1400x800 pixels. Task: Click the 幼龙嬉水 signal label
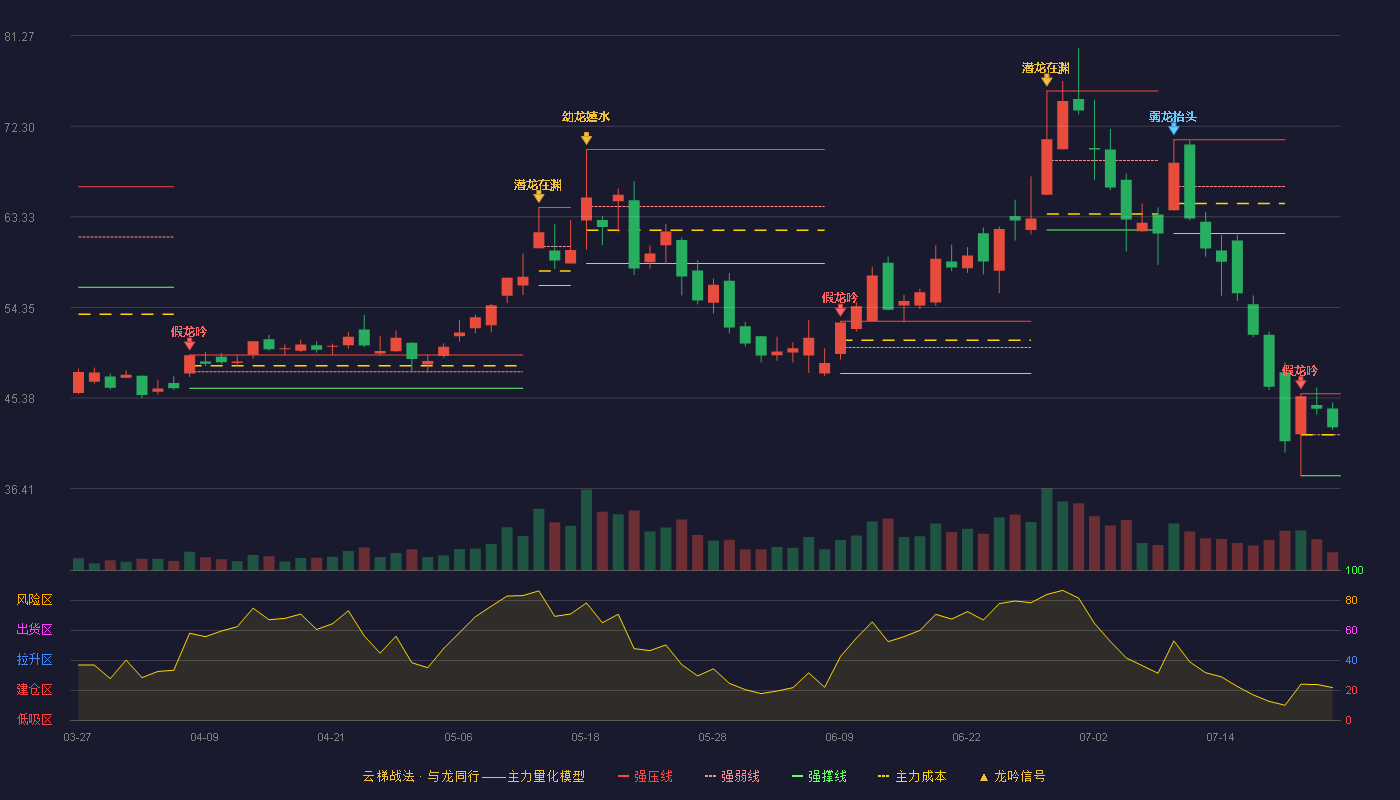(x=586, y=117)
